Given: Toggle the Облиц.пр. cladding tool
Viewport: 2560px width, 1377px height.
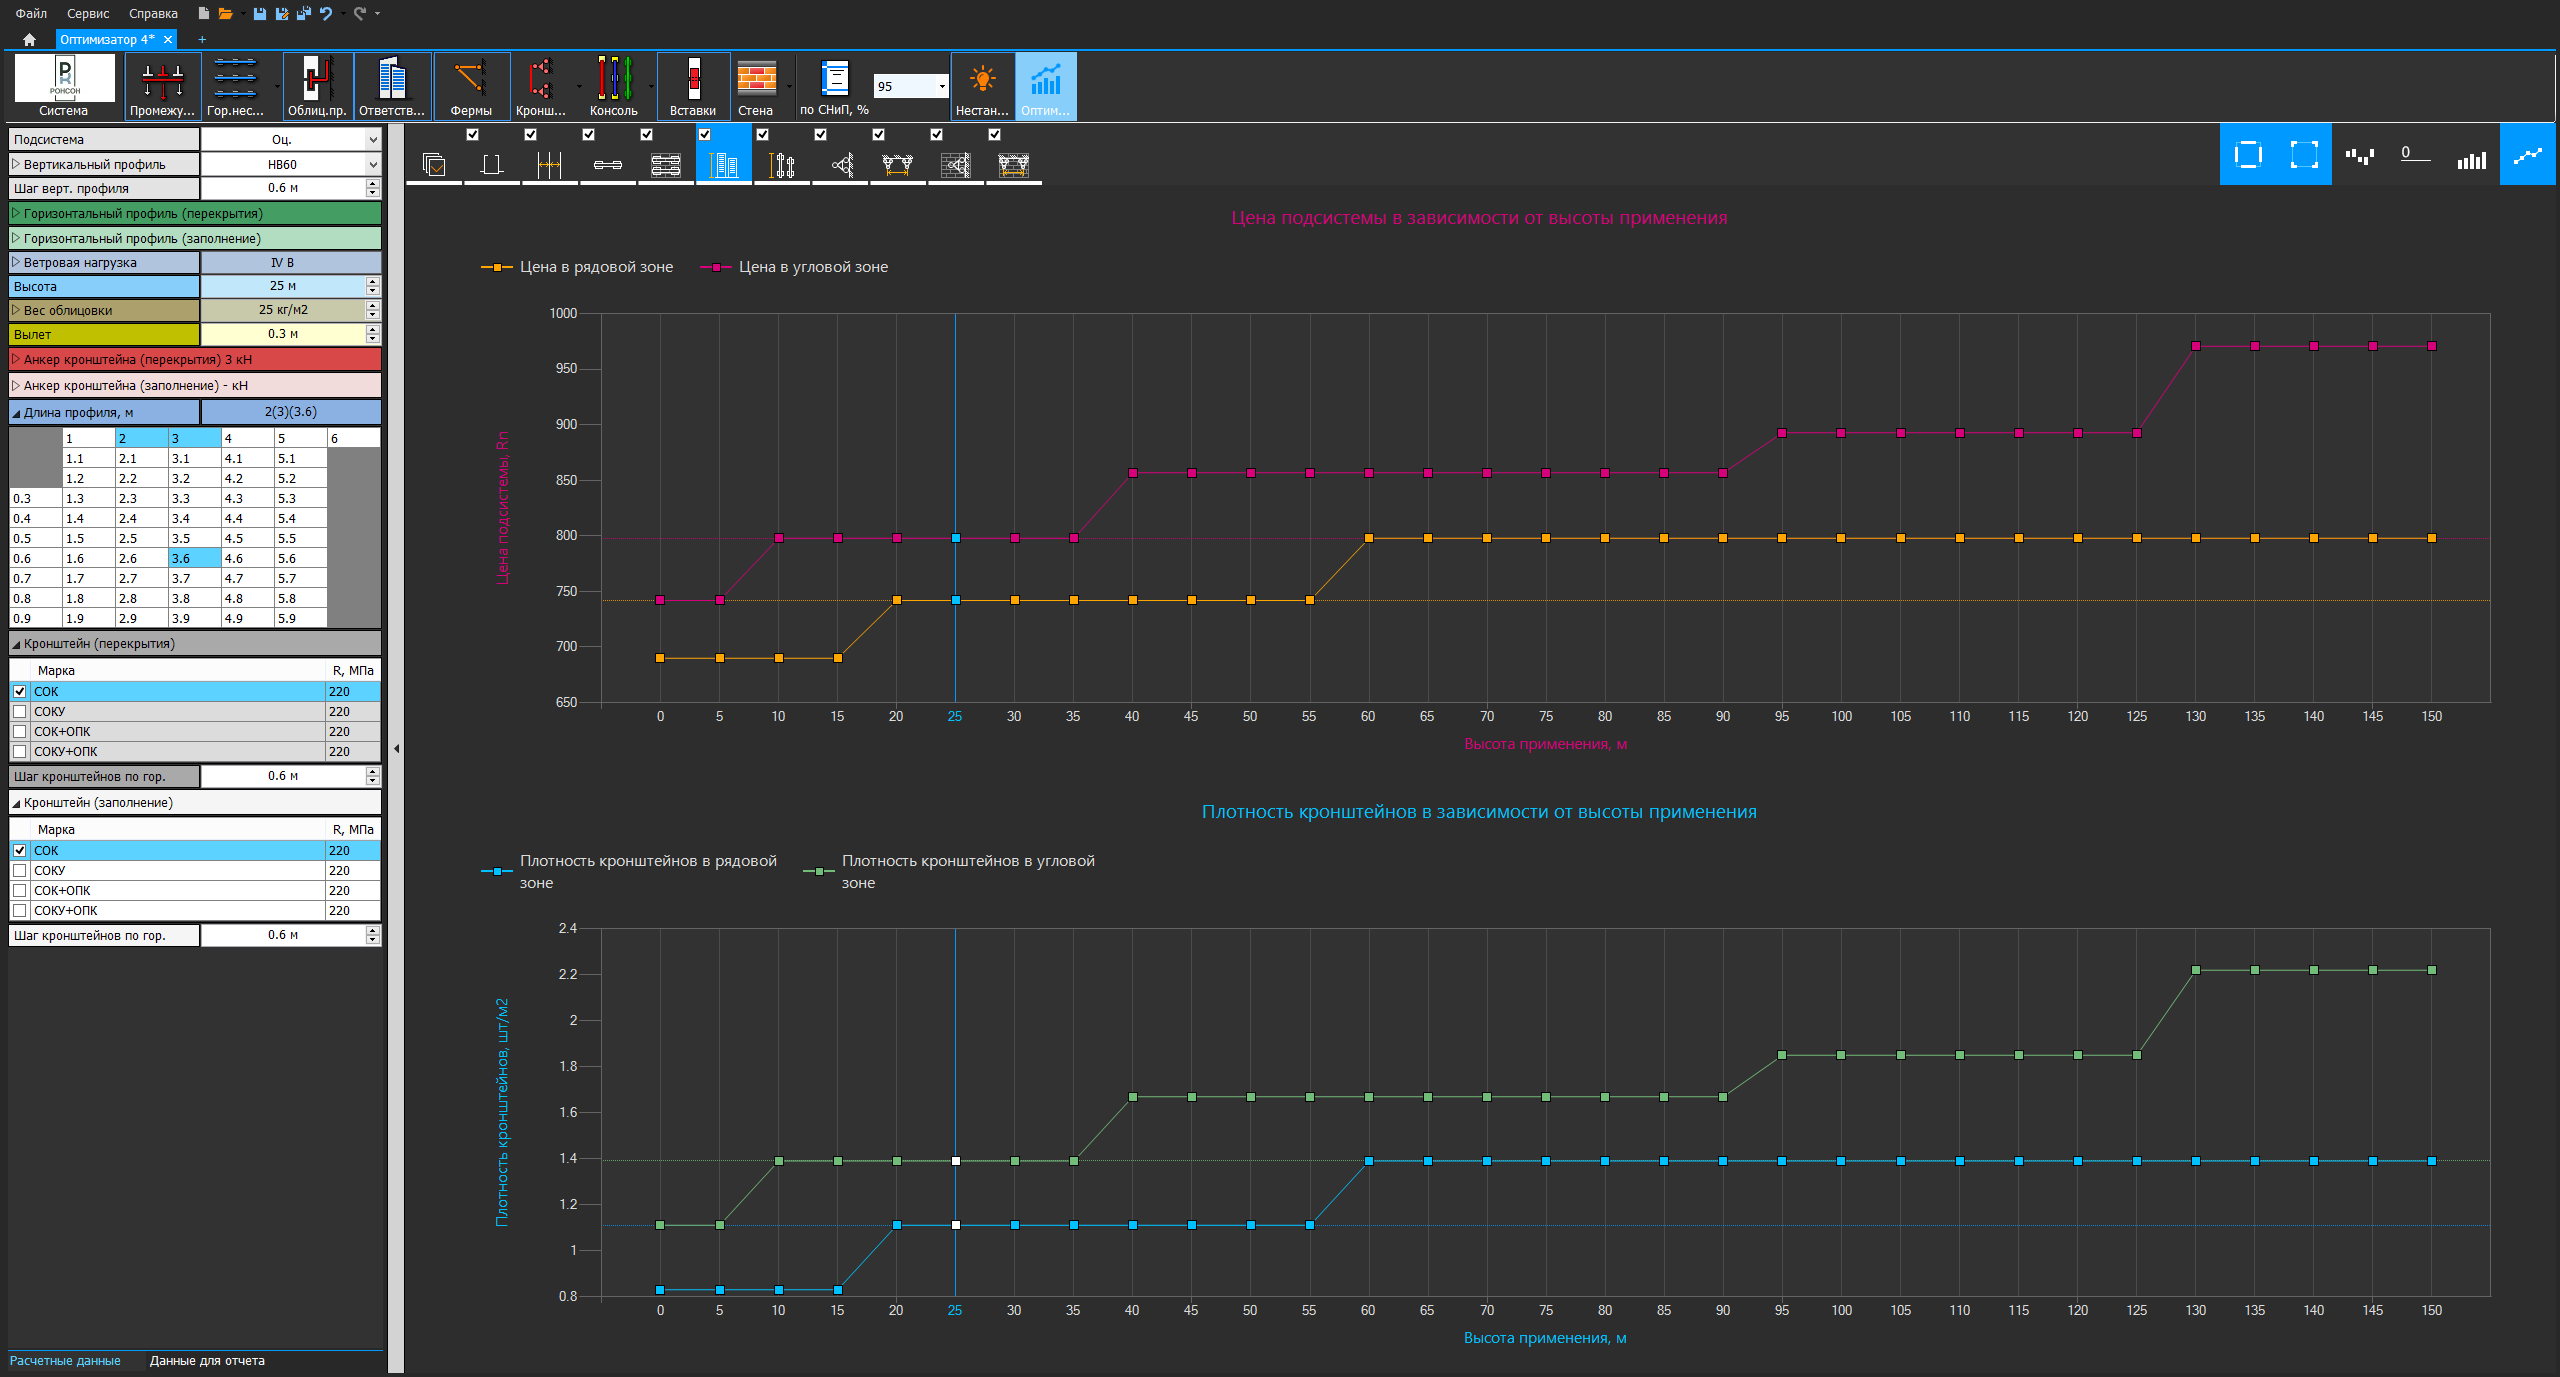Looking at the screenshot, I should pyautogui.click(x=317, y=86).
